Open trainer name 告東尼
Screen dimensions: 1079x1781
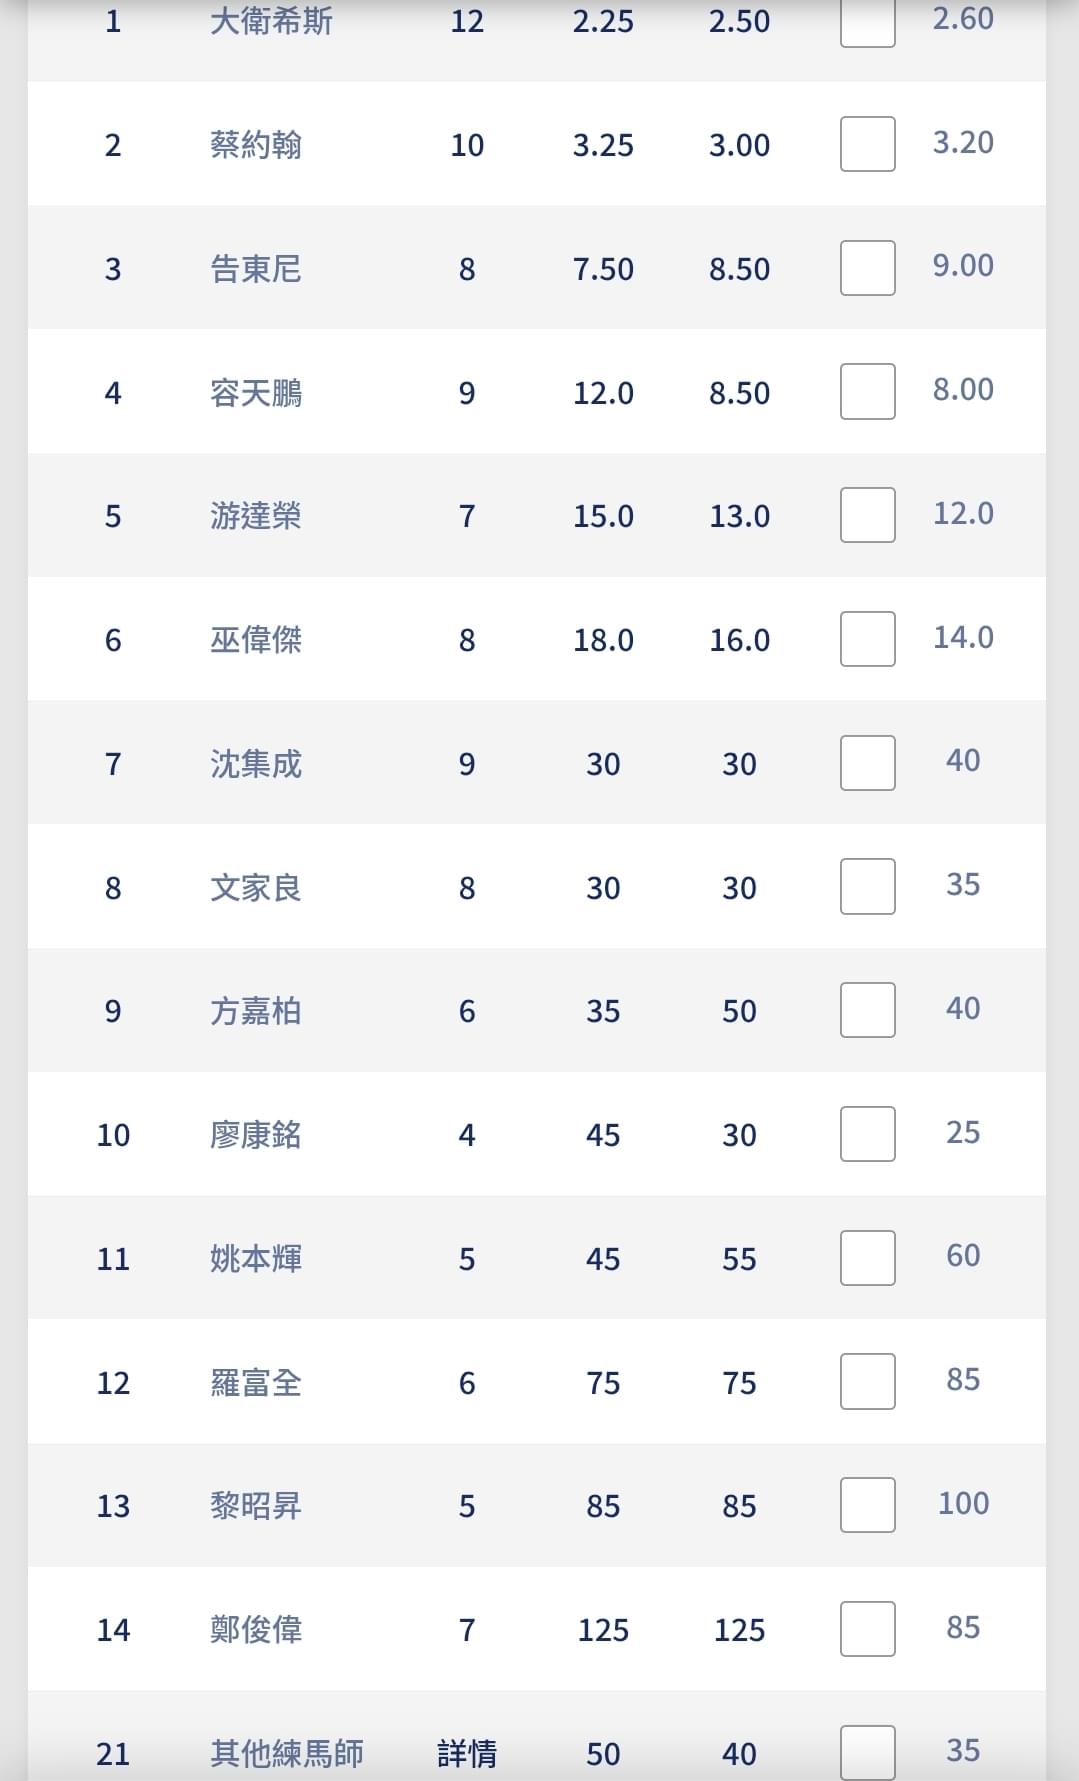click(256, 269)
